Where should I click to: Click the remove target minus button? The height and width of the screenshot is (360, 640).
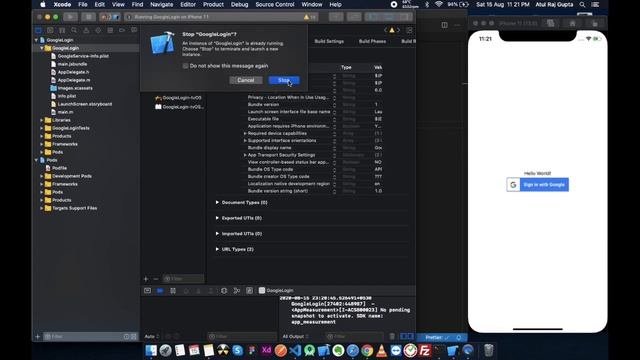(x=156, y=279)
